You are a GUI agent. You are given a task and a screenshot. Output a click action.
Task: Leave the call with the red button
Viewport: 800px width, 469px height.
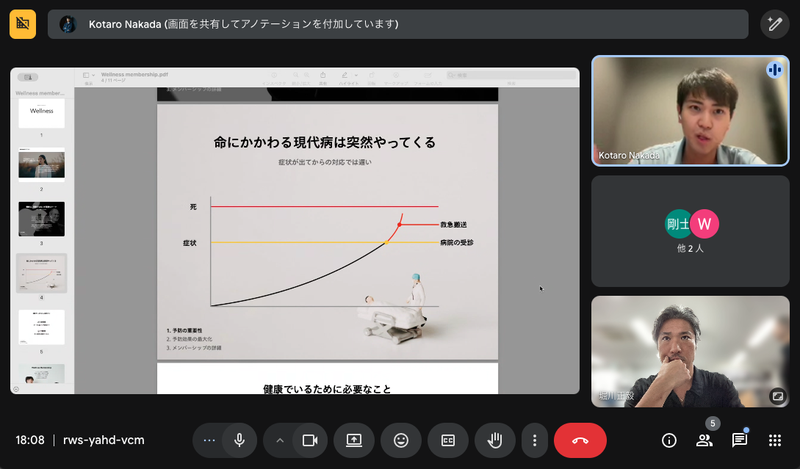(x=580, y=440)
